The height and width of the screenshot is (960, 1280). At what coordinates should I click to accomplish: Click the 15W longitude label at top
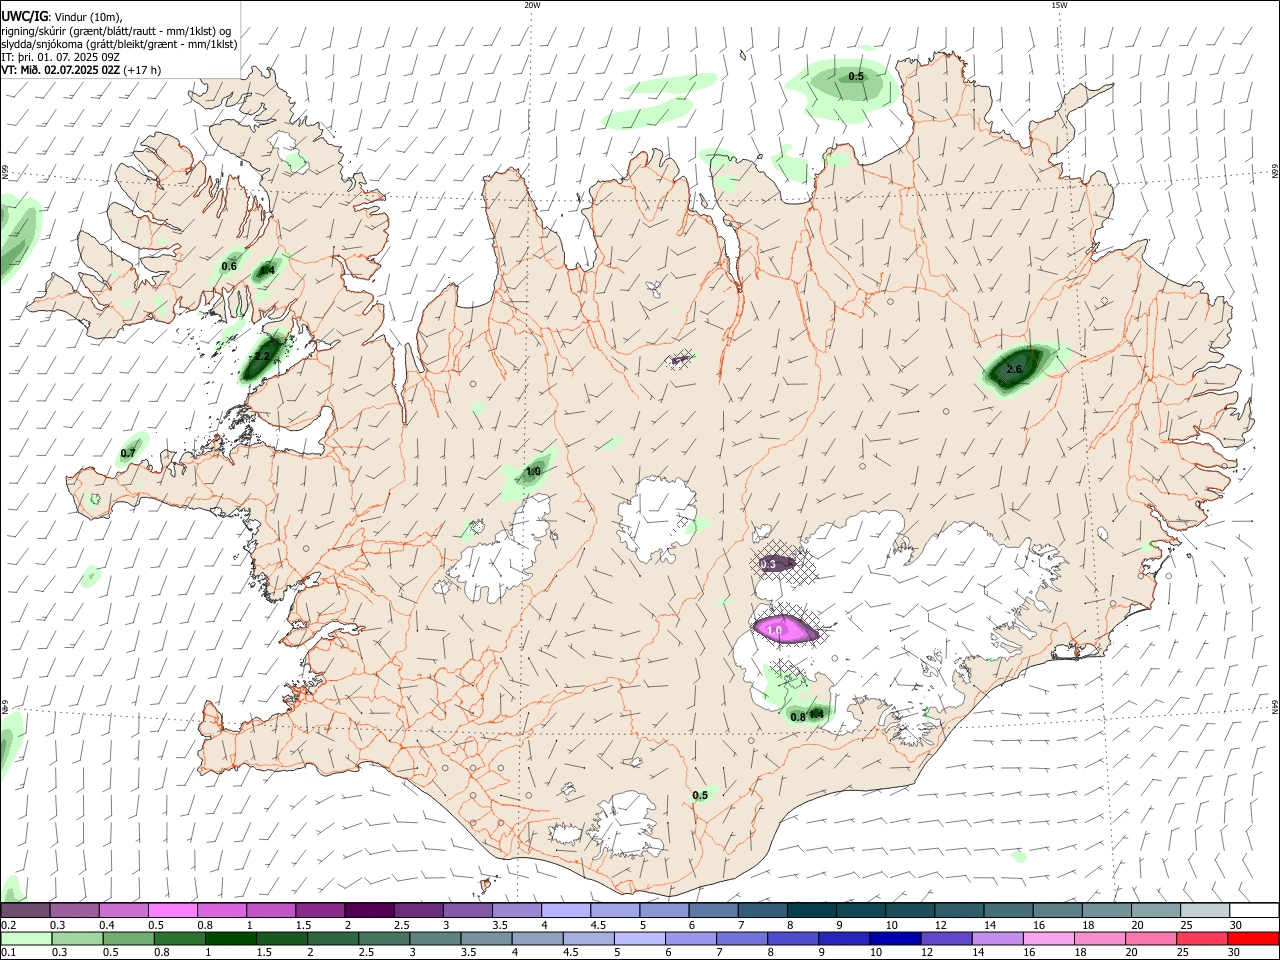click(x=1059, y=5)
